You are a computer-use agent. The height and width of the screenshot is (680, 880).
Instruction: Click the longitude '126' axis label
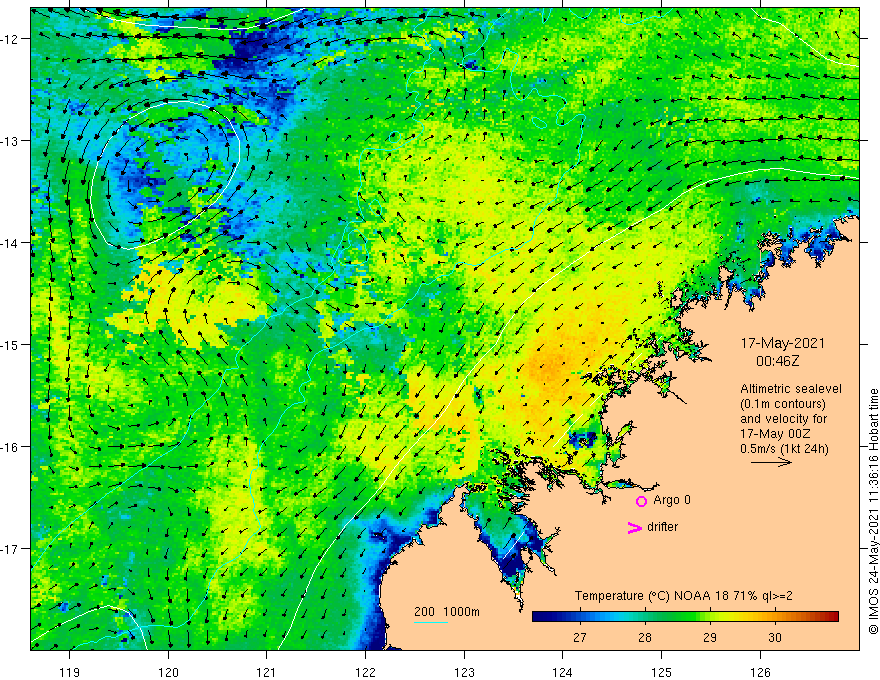coord(760,672)
